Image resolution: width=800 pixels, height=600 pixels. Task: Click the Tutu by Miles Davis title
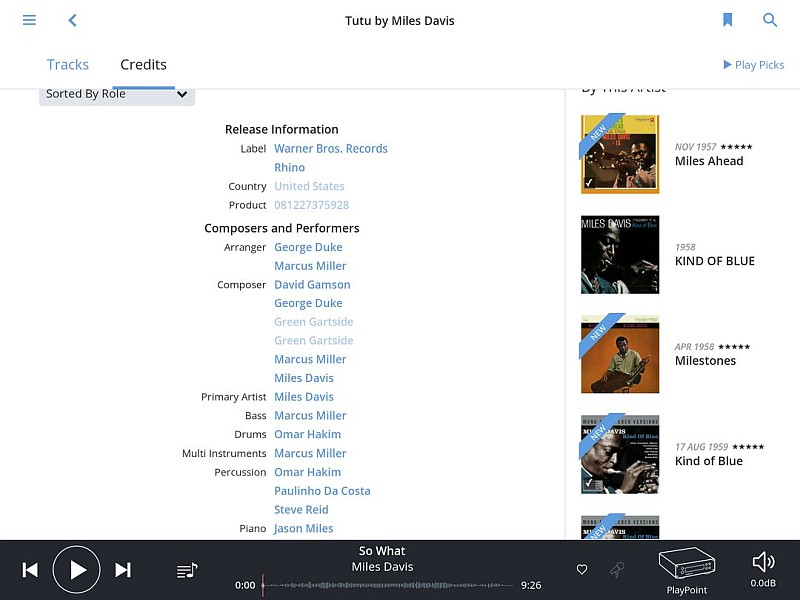pos(399,21)
